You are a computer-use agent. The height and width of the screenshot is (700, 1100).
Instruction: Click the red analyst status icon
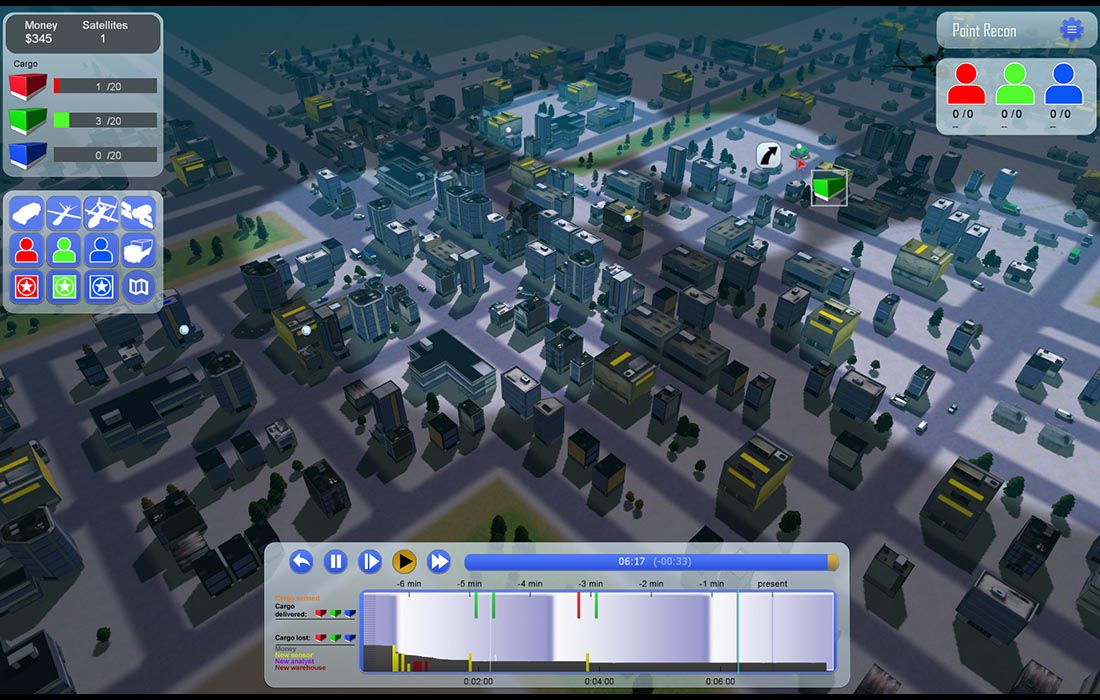[965, 84]
